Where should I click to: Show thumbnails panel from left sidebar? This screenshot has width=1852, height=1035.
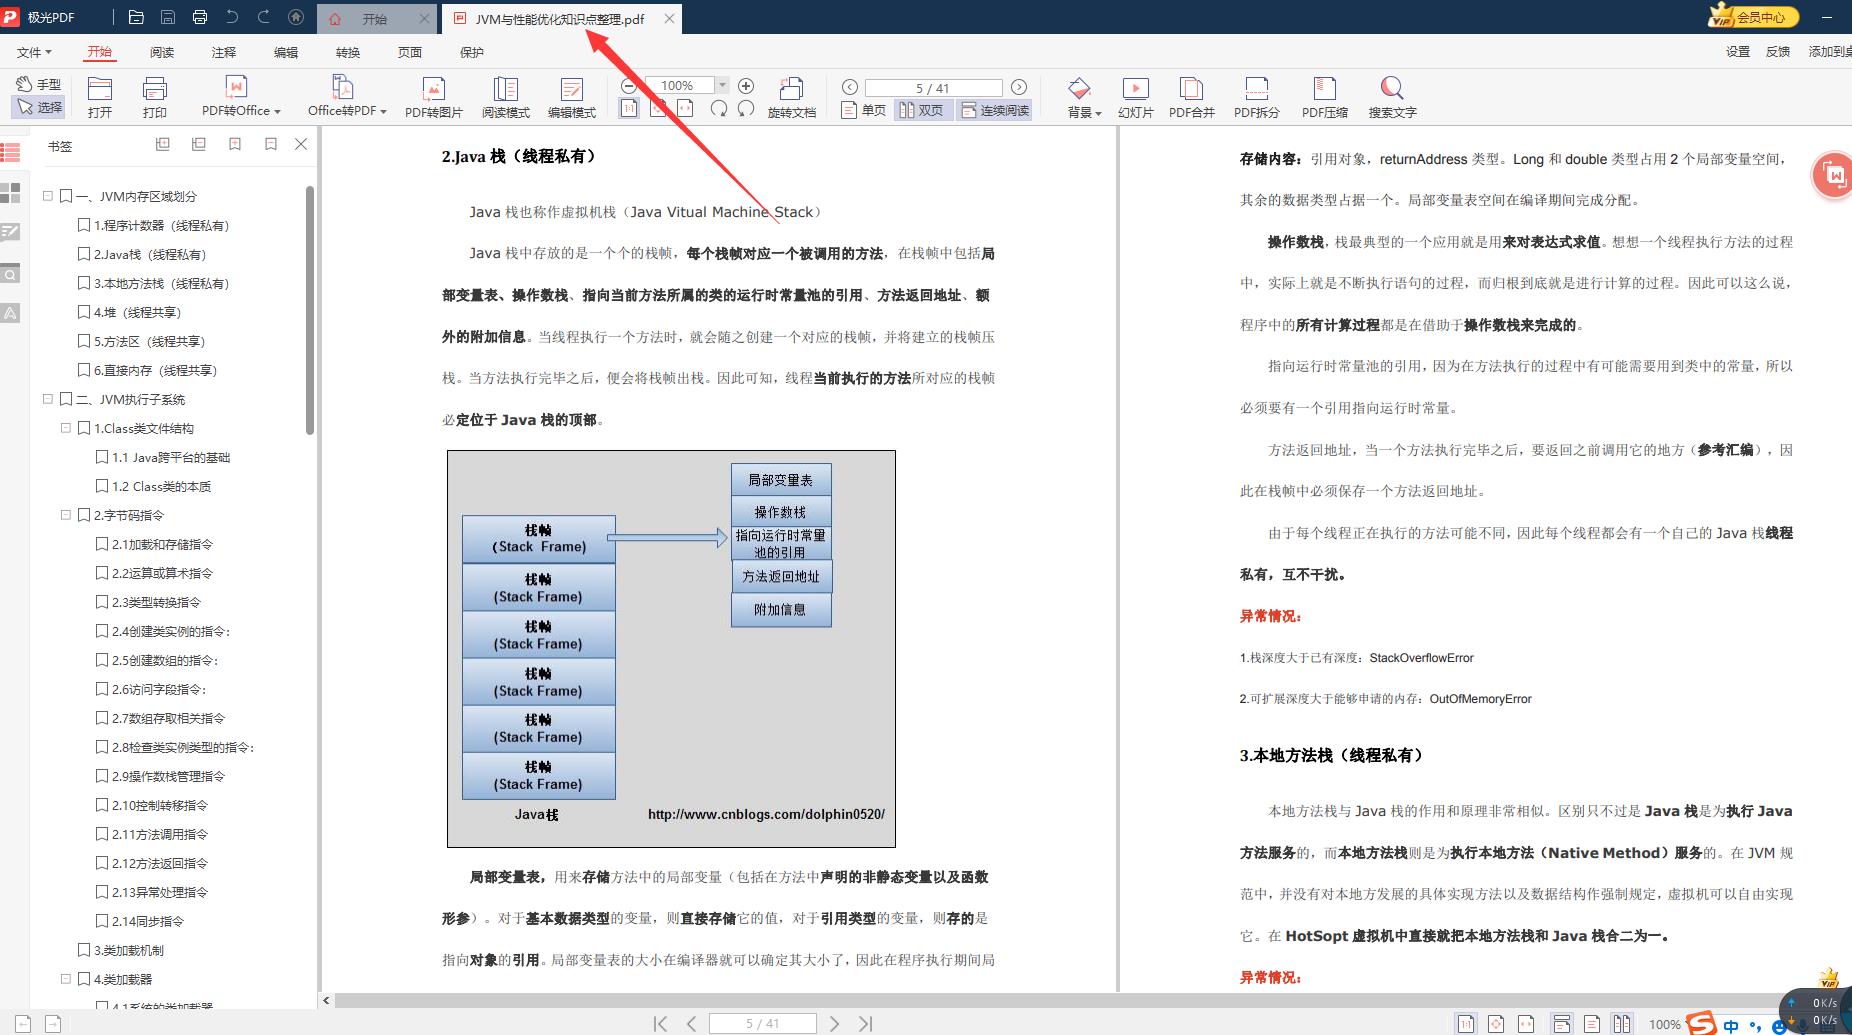[10, 193]
